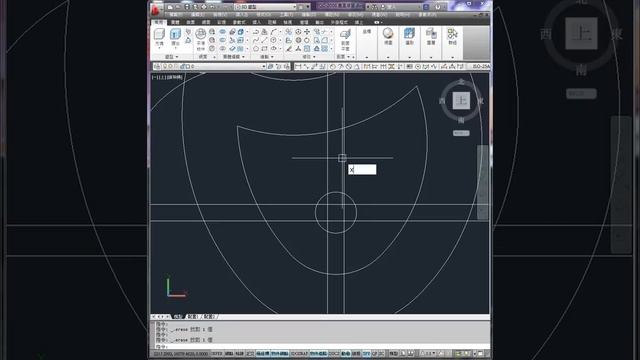This screenshot has height=360, width=640.
Task: Select the Polygon draw tool
Action: (256, 49)
